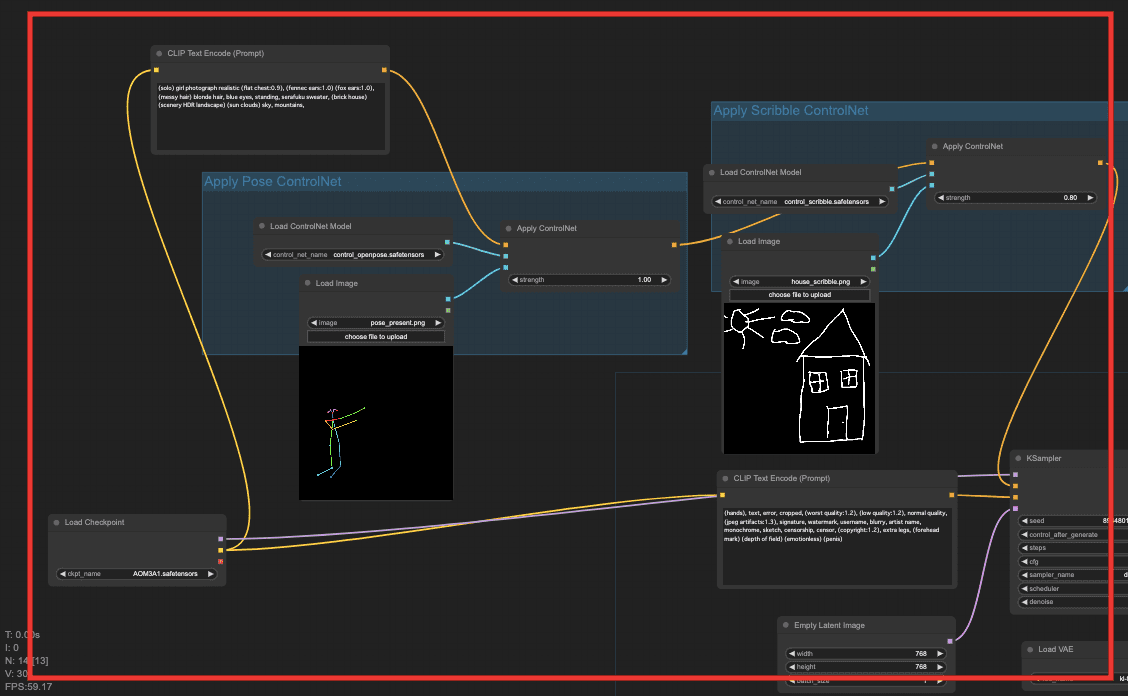Collapse the KSampler node dot

point(1018,458)
